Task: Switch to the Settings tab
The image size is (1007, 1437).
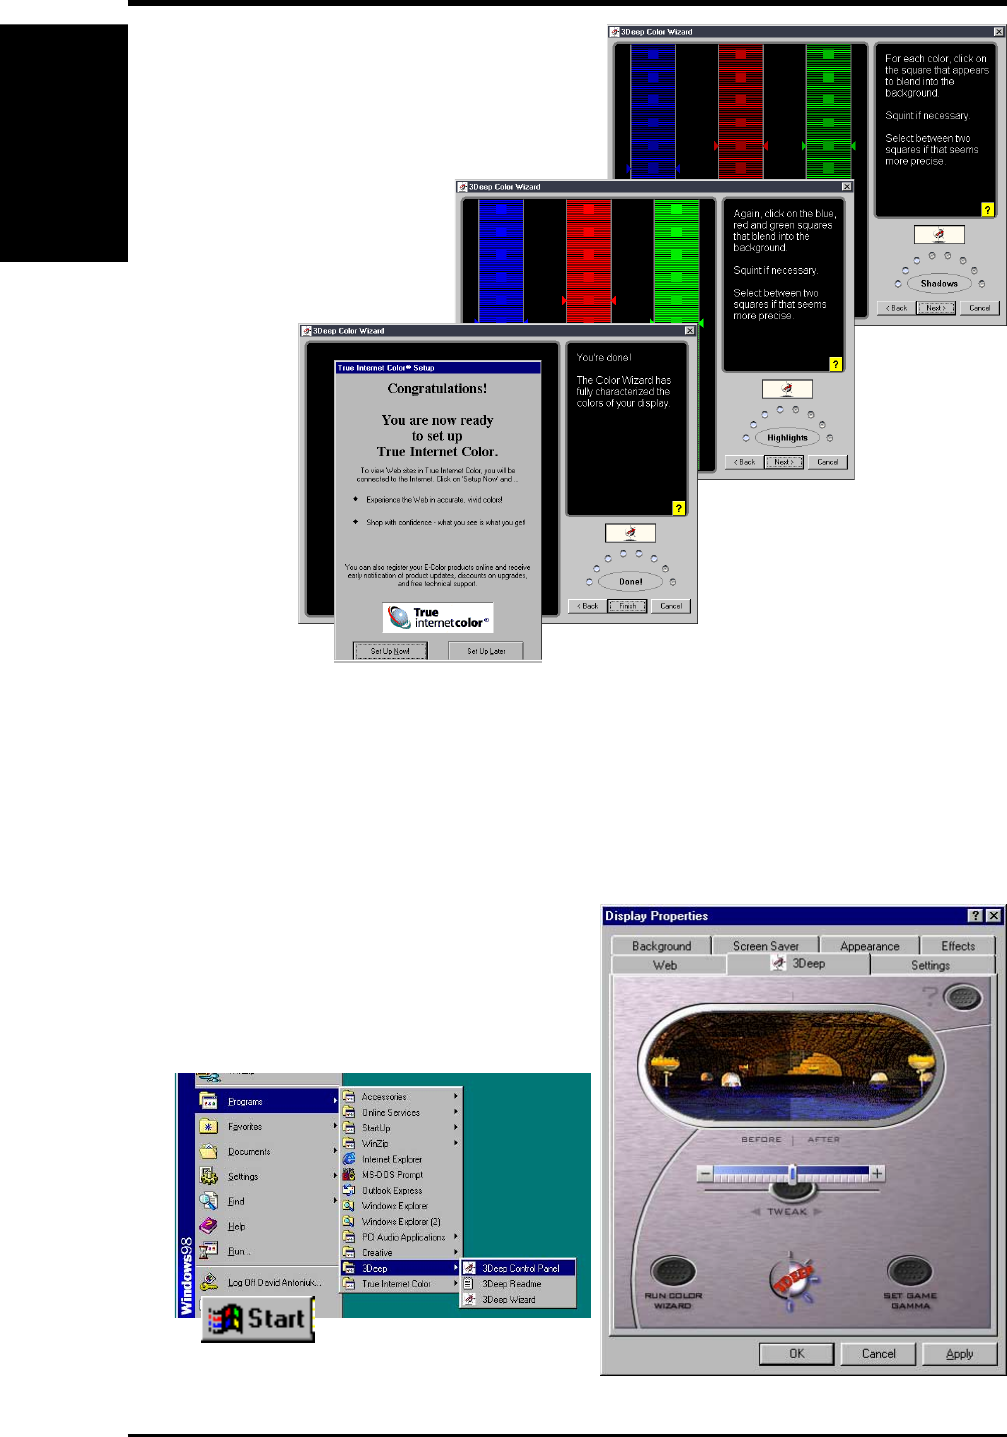Action: 931,965
